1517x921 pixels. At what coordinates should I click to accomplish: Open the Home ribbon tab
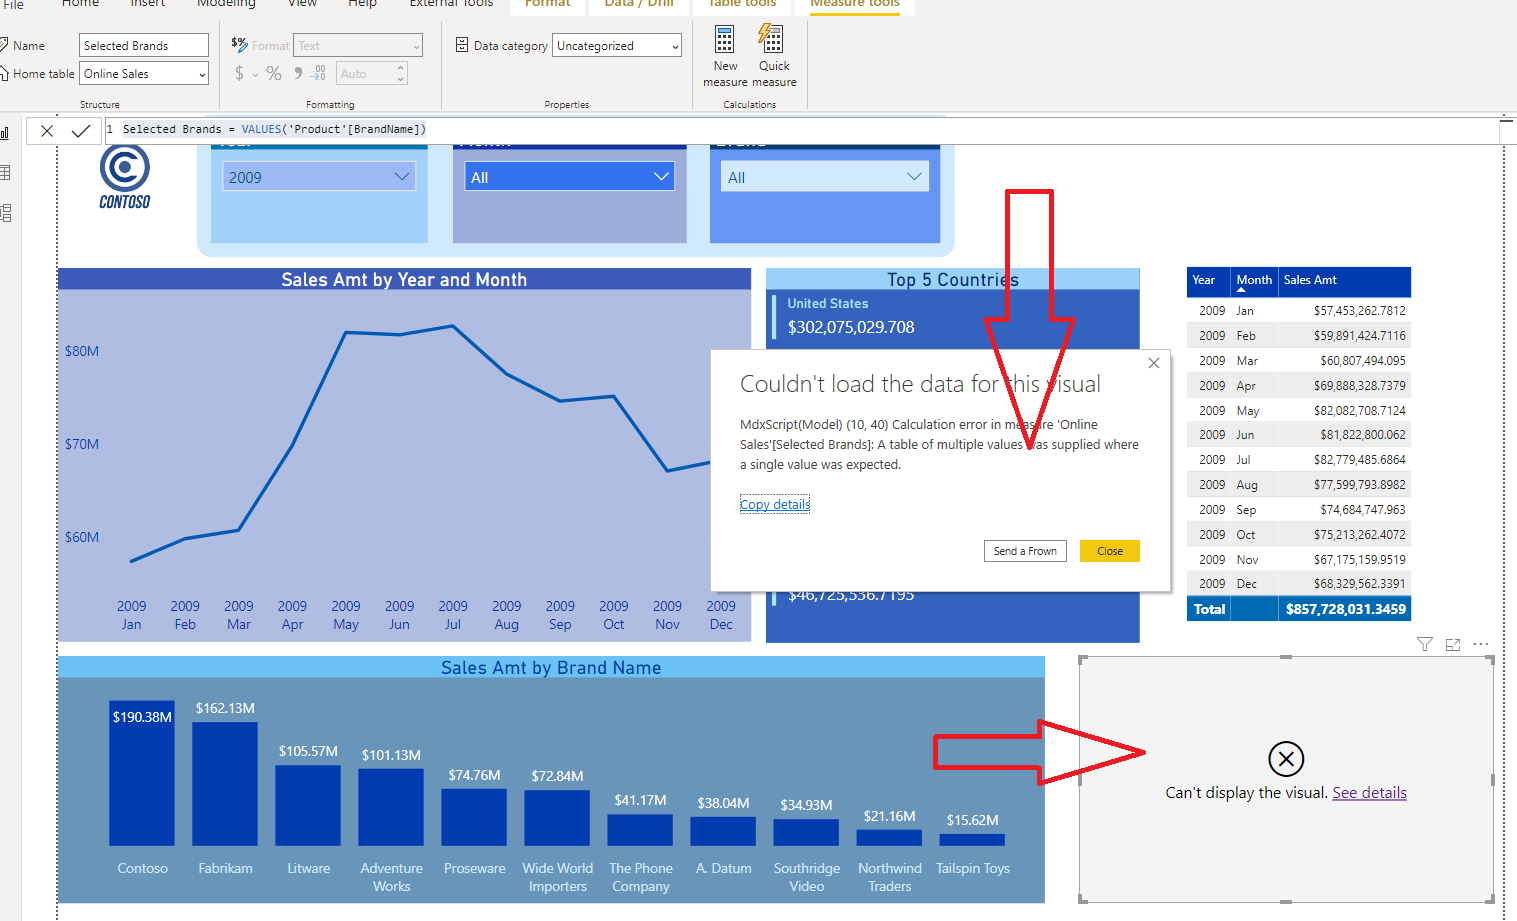80,4
